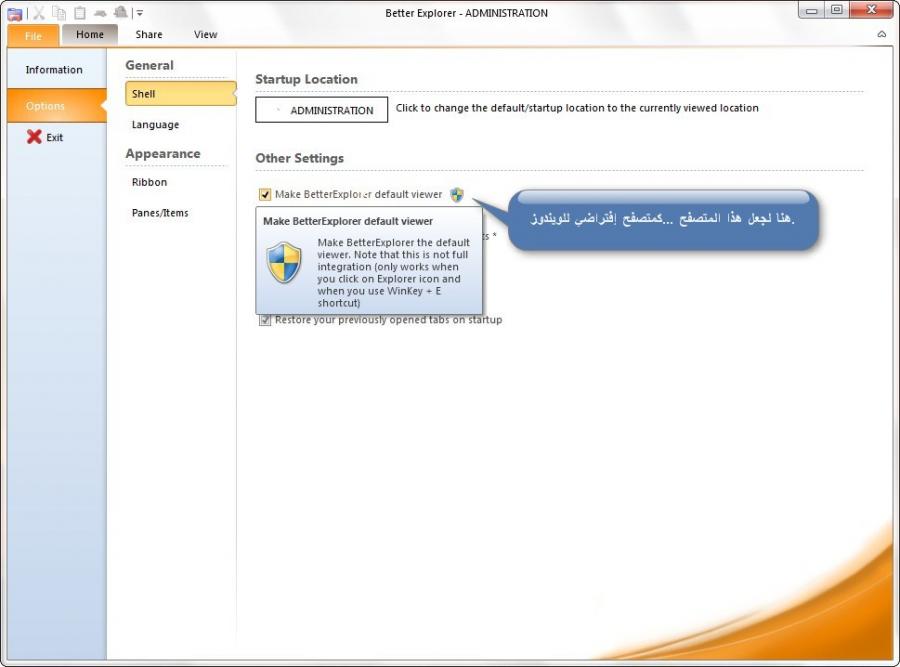Screen dimensions: 900x667
Task: Select Information in the left sidebar
Action: [54, 70]
